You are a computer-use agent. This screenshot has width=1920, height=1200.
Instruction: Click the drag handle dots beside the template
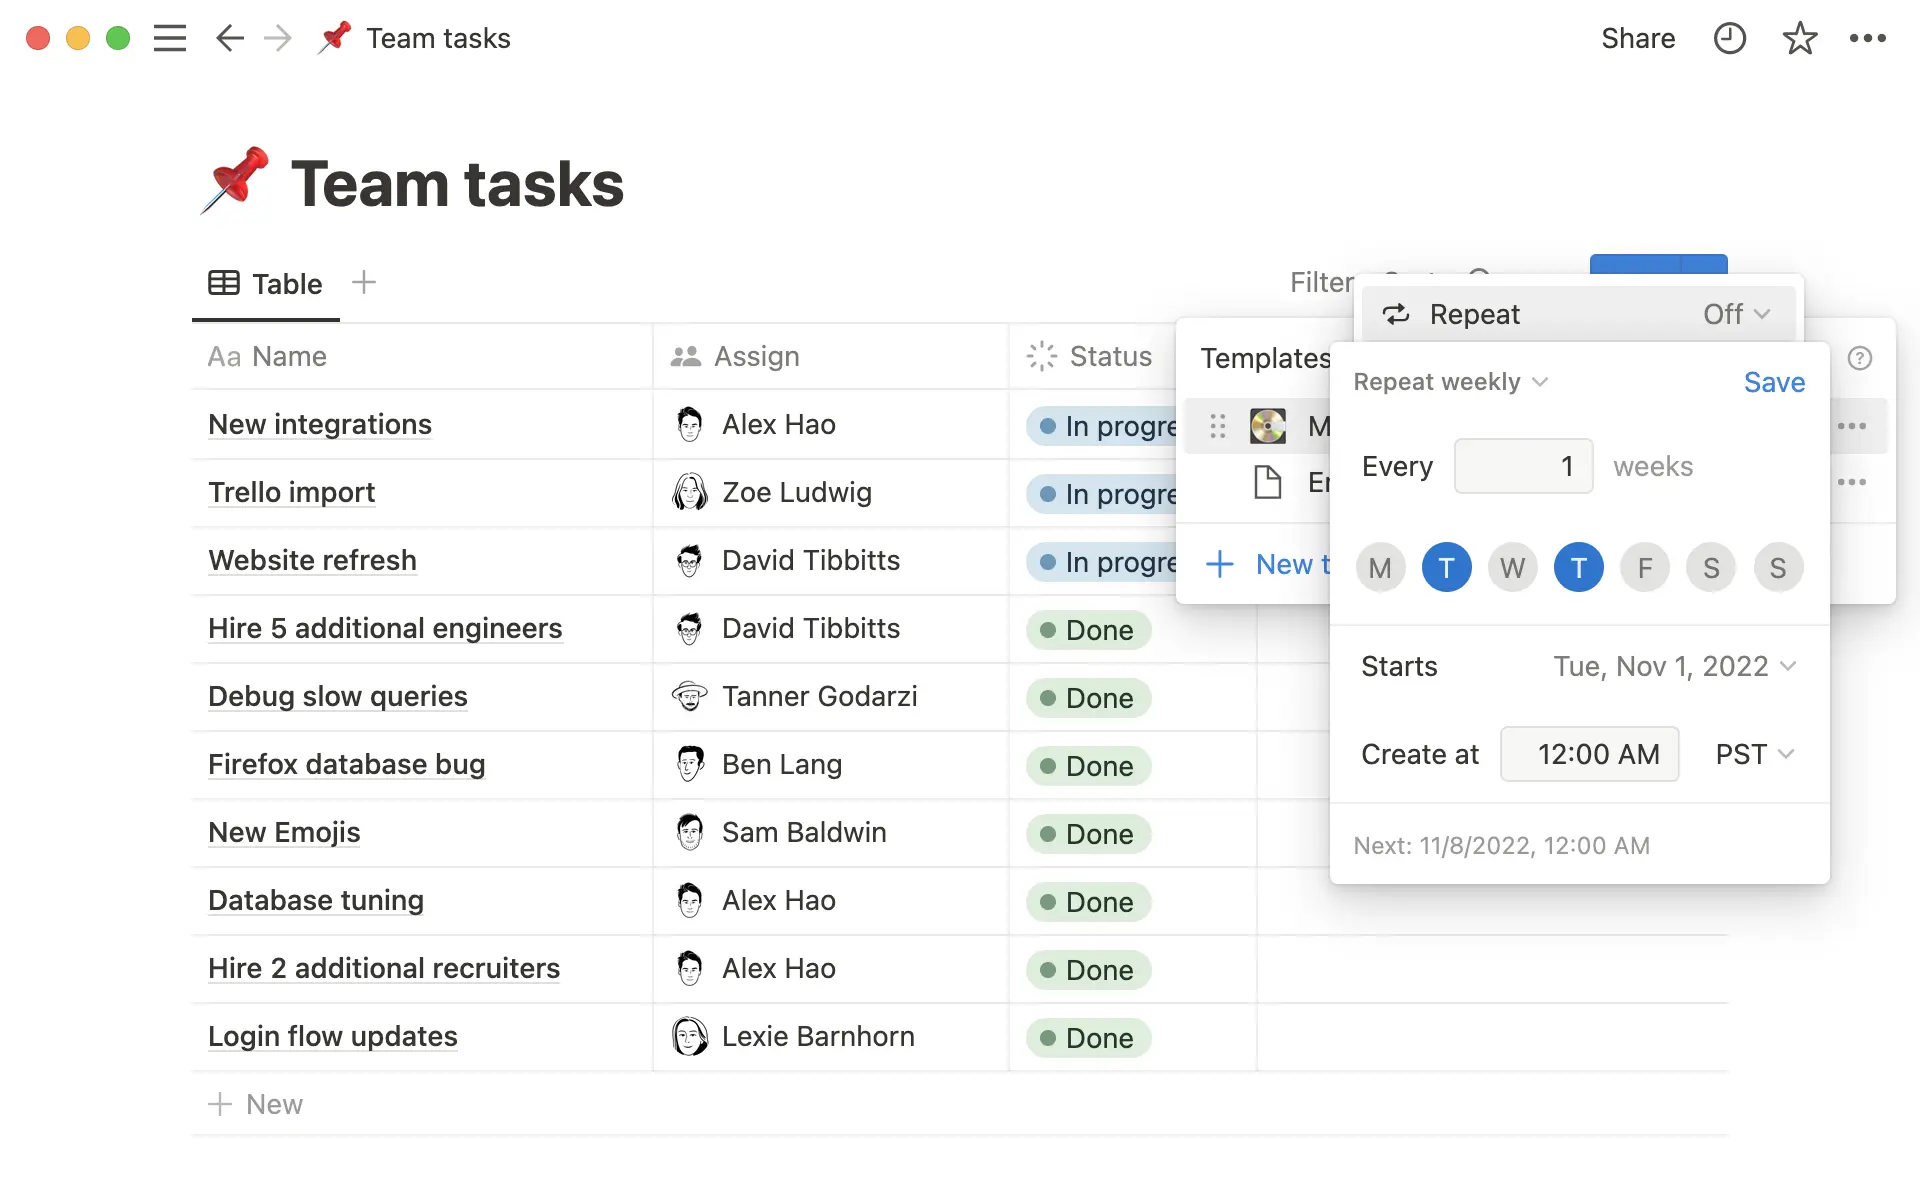[1217, 425]
